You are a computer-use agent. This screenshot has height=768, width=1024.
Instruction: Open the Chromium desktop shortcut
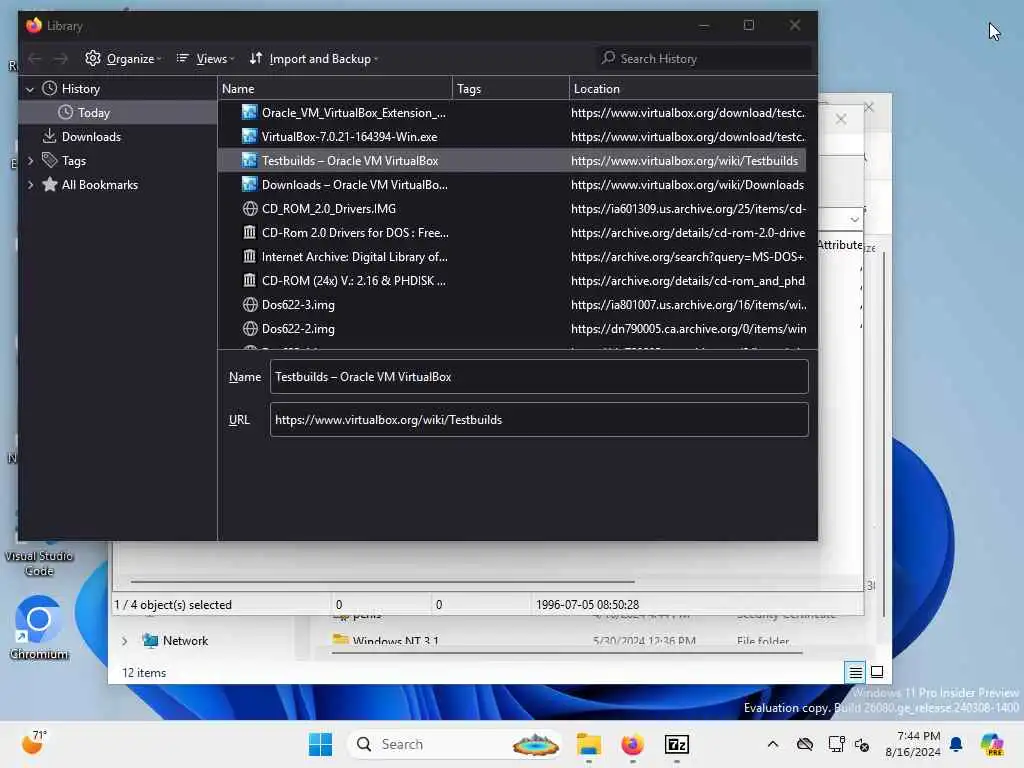coord(39,628)
